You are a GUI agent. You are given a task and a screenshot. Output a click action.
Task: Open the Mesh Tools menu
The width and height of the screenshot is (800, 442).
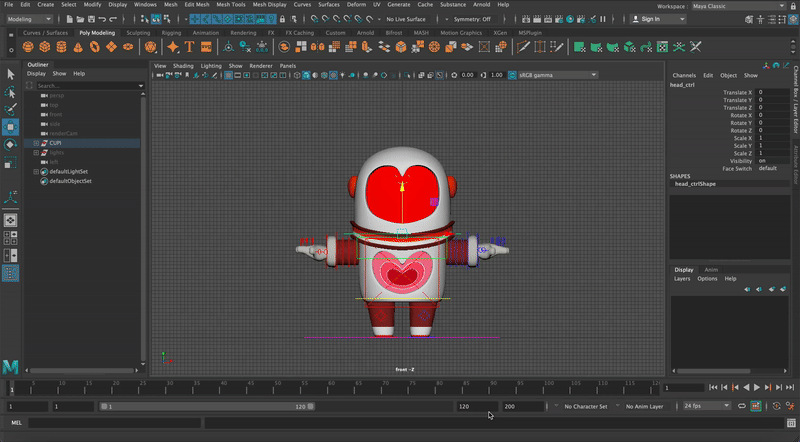coord(232,5)
